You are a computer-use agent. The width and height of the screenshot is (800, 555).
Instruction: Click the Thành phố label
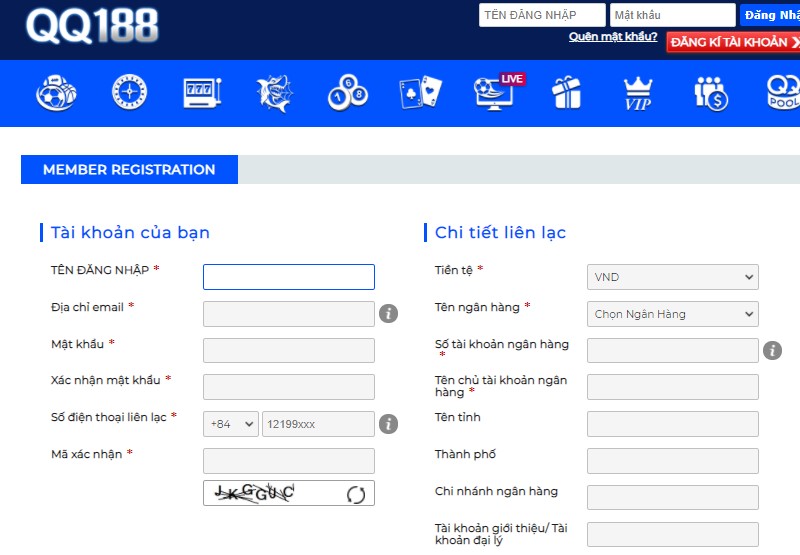click(465, 454)
